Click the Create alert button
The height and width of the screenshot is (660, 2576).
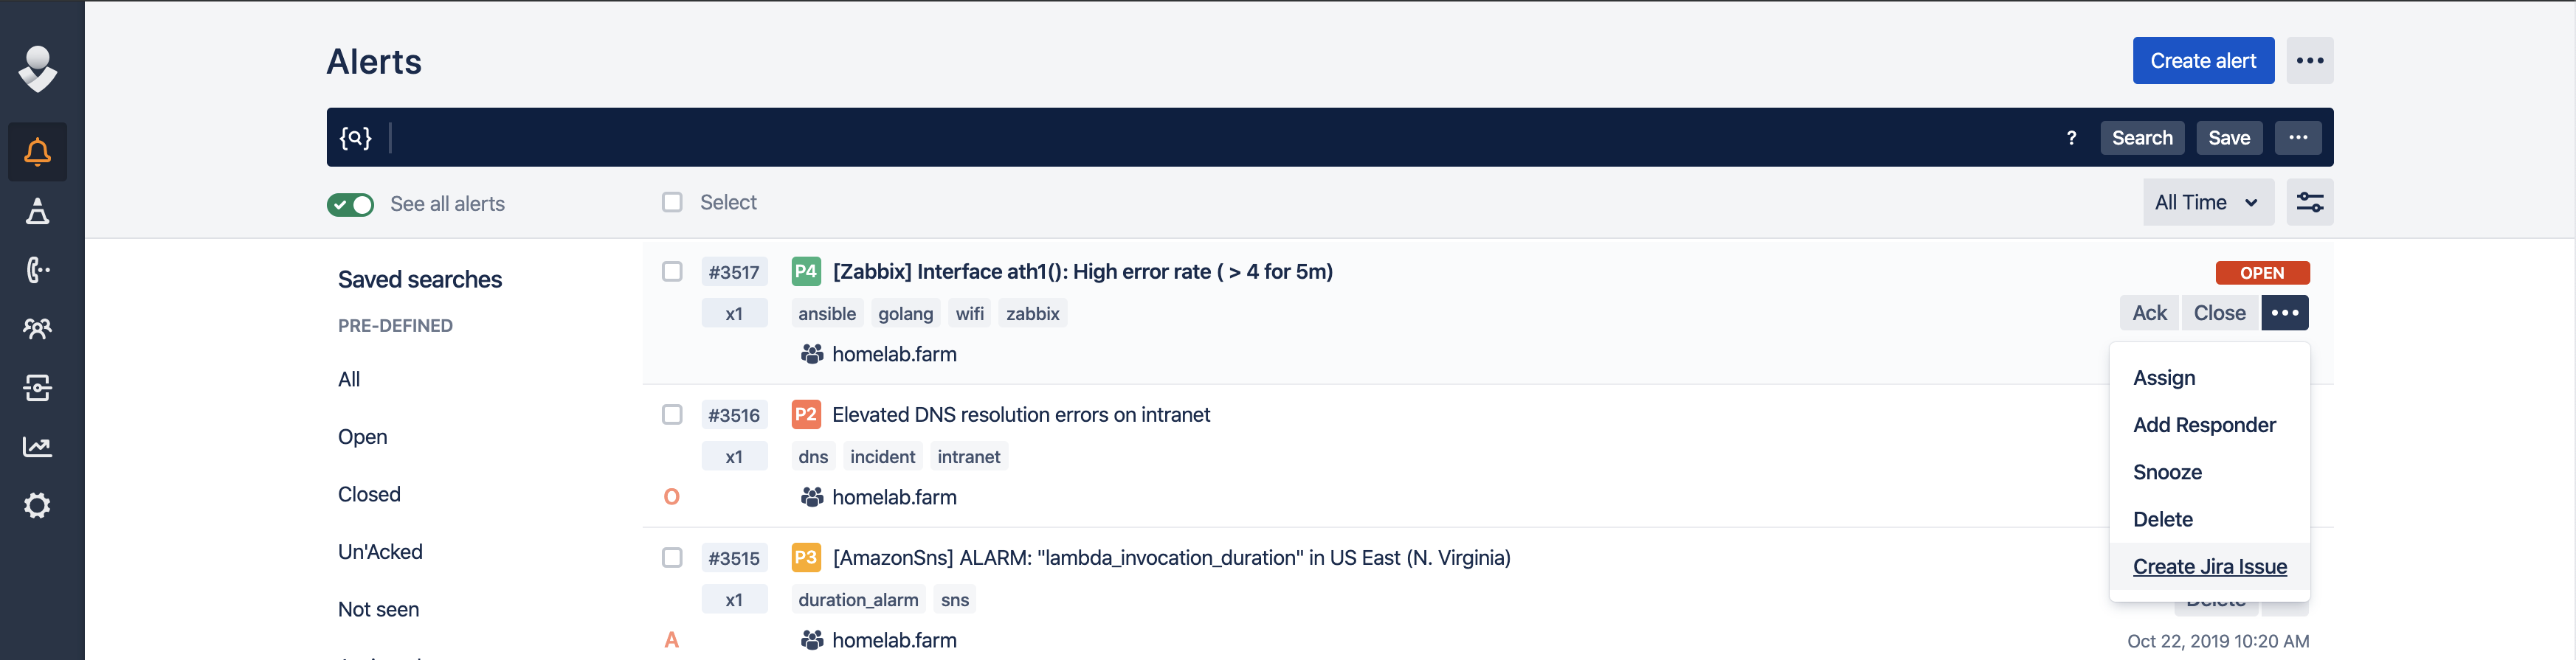[2203, 61]
